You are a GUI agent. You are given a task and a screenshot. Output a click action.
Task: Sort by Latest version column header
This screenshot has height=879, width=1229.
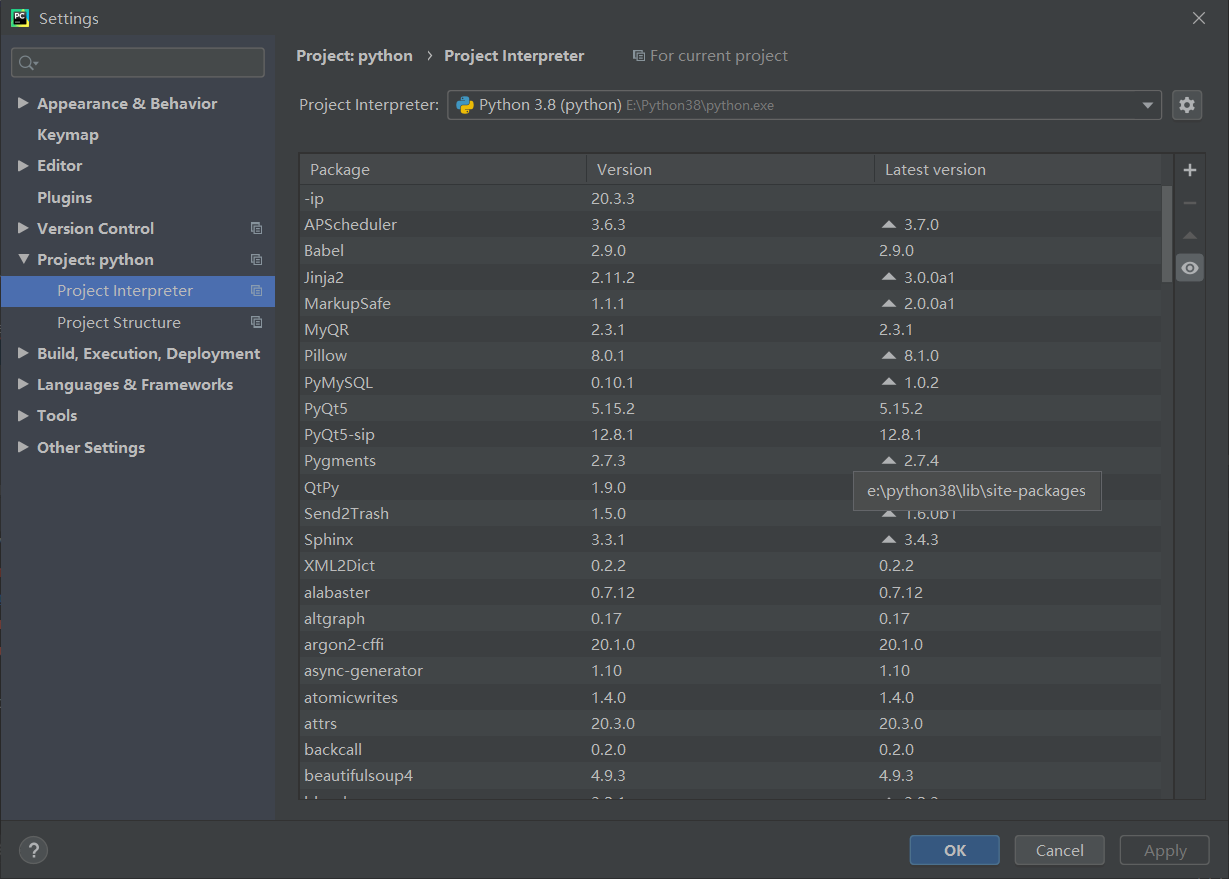click(x=1018, y=169)
